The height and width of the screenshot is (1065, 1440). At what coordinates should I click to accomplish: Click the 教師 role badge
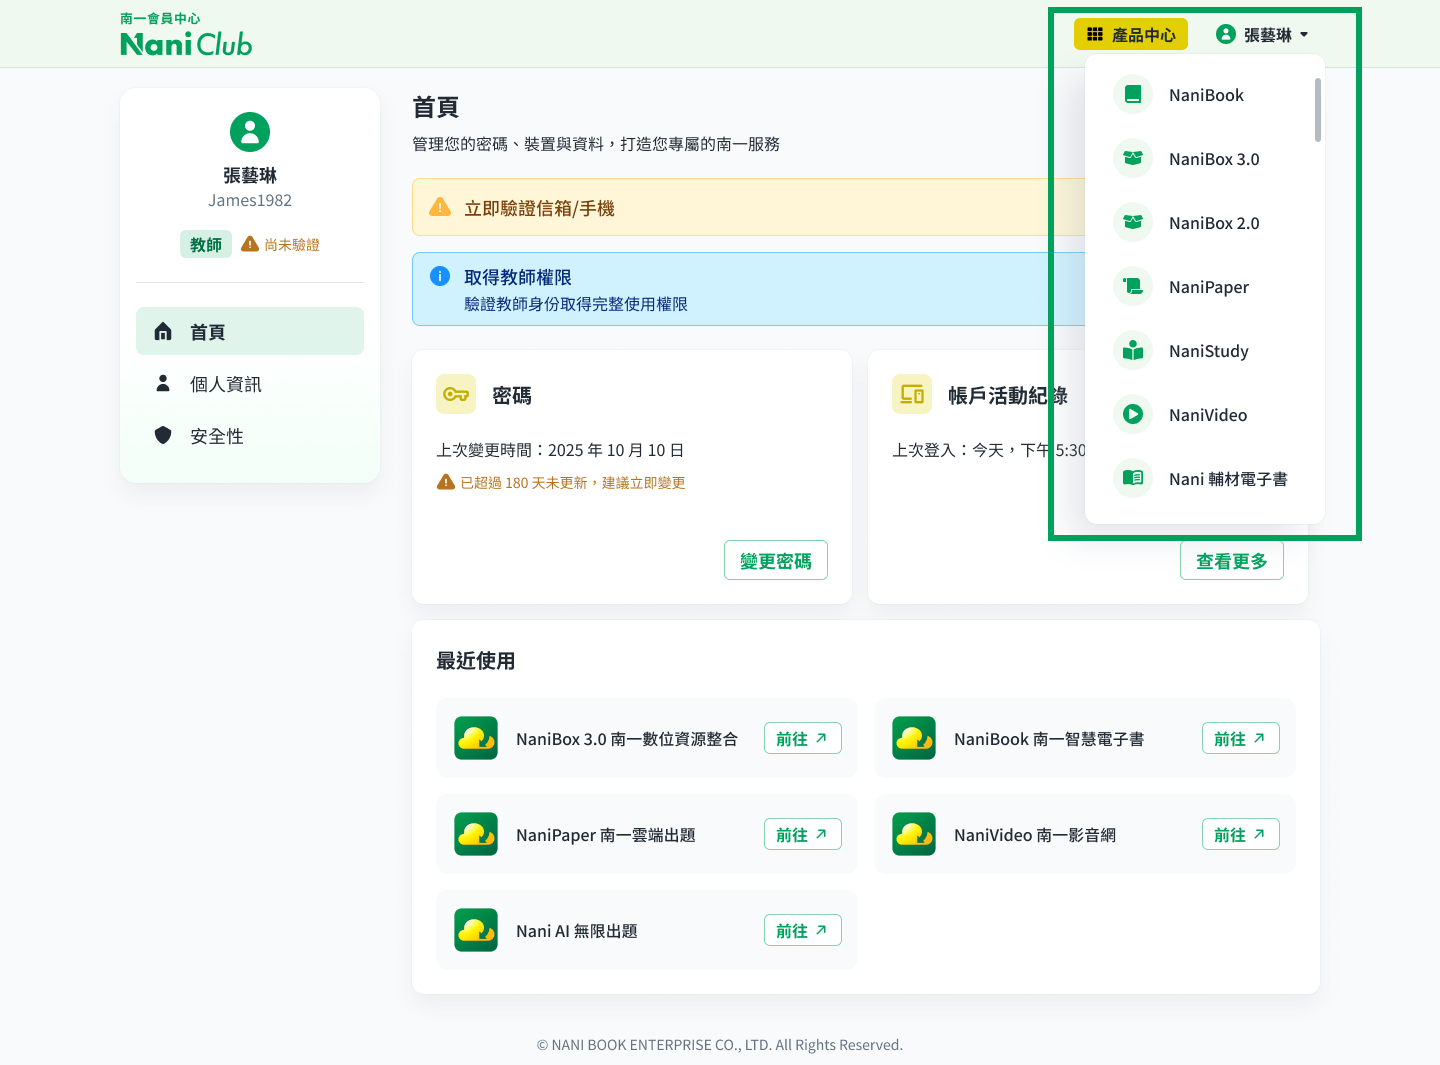click(206, 244)
